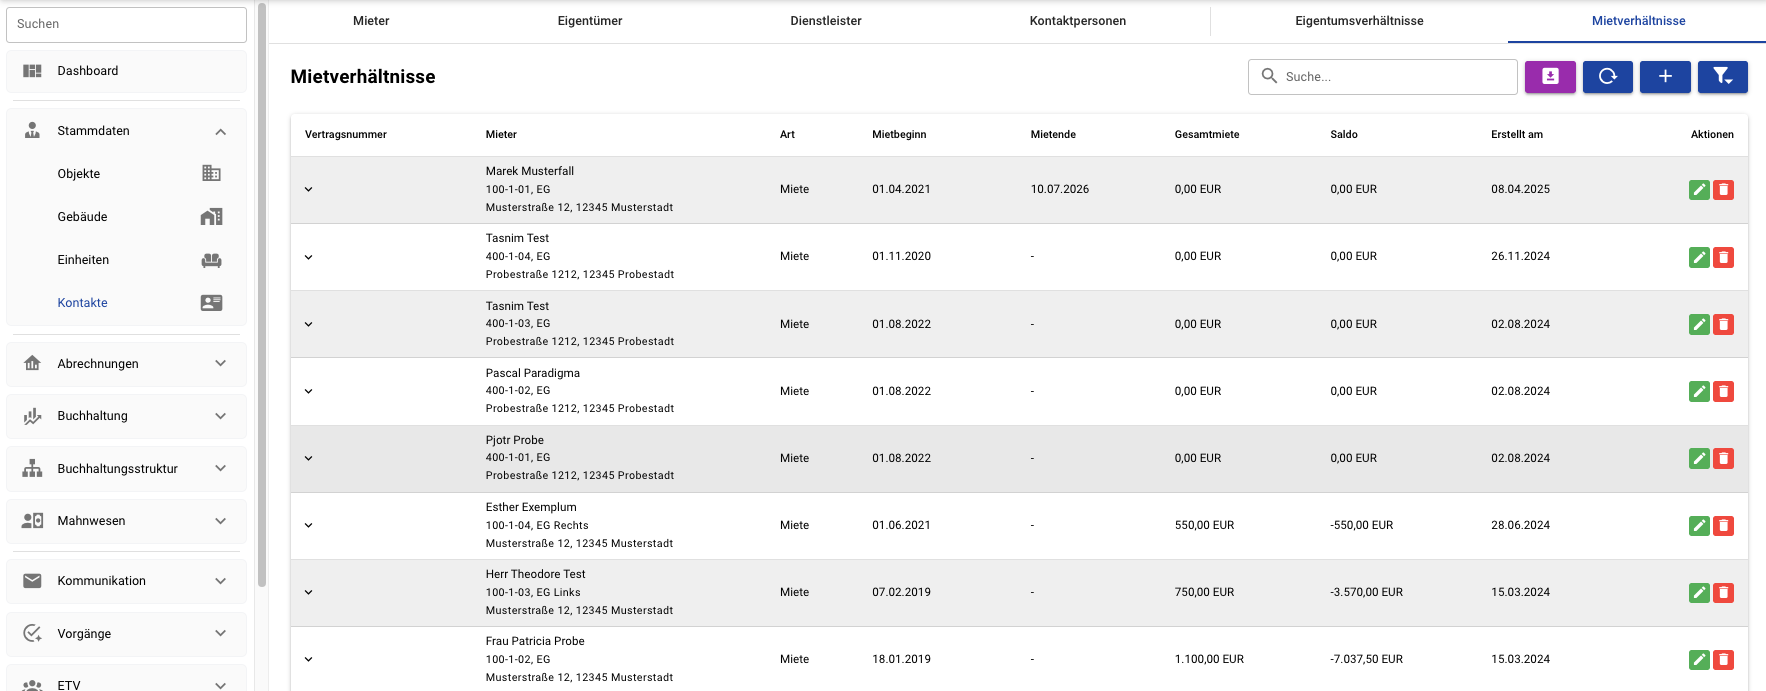Edit Herr Theodore Test's contract entry
The width and height of the screenshot is (1766, 691).
point(1699,593)
